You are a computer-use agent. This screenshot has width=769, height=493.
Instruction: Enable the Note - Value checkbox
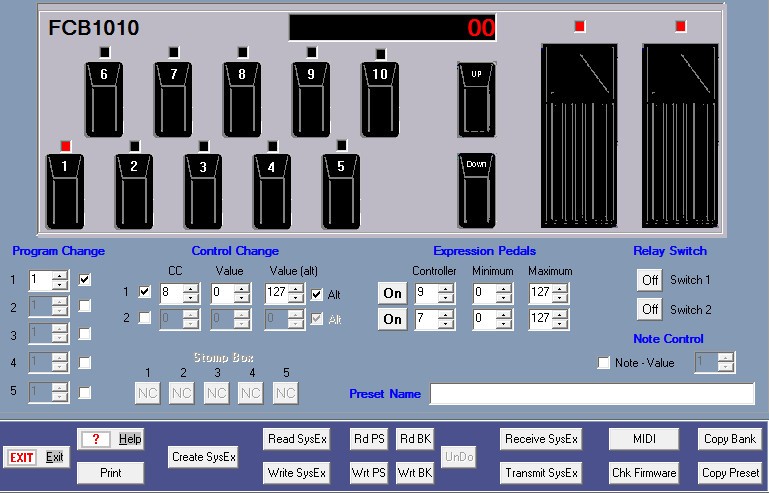(604, 363)
